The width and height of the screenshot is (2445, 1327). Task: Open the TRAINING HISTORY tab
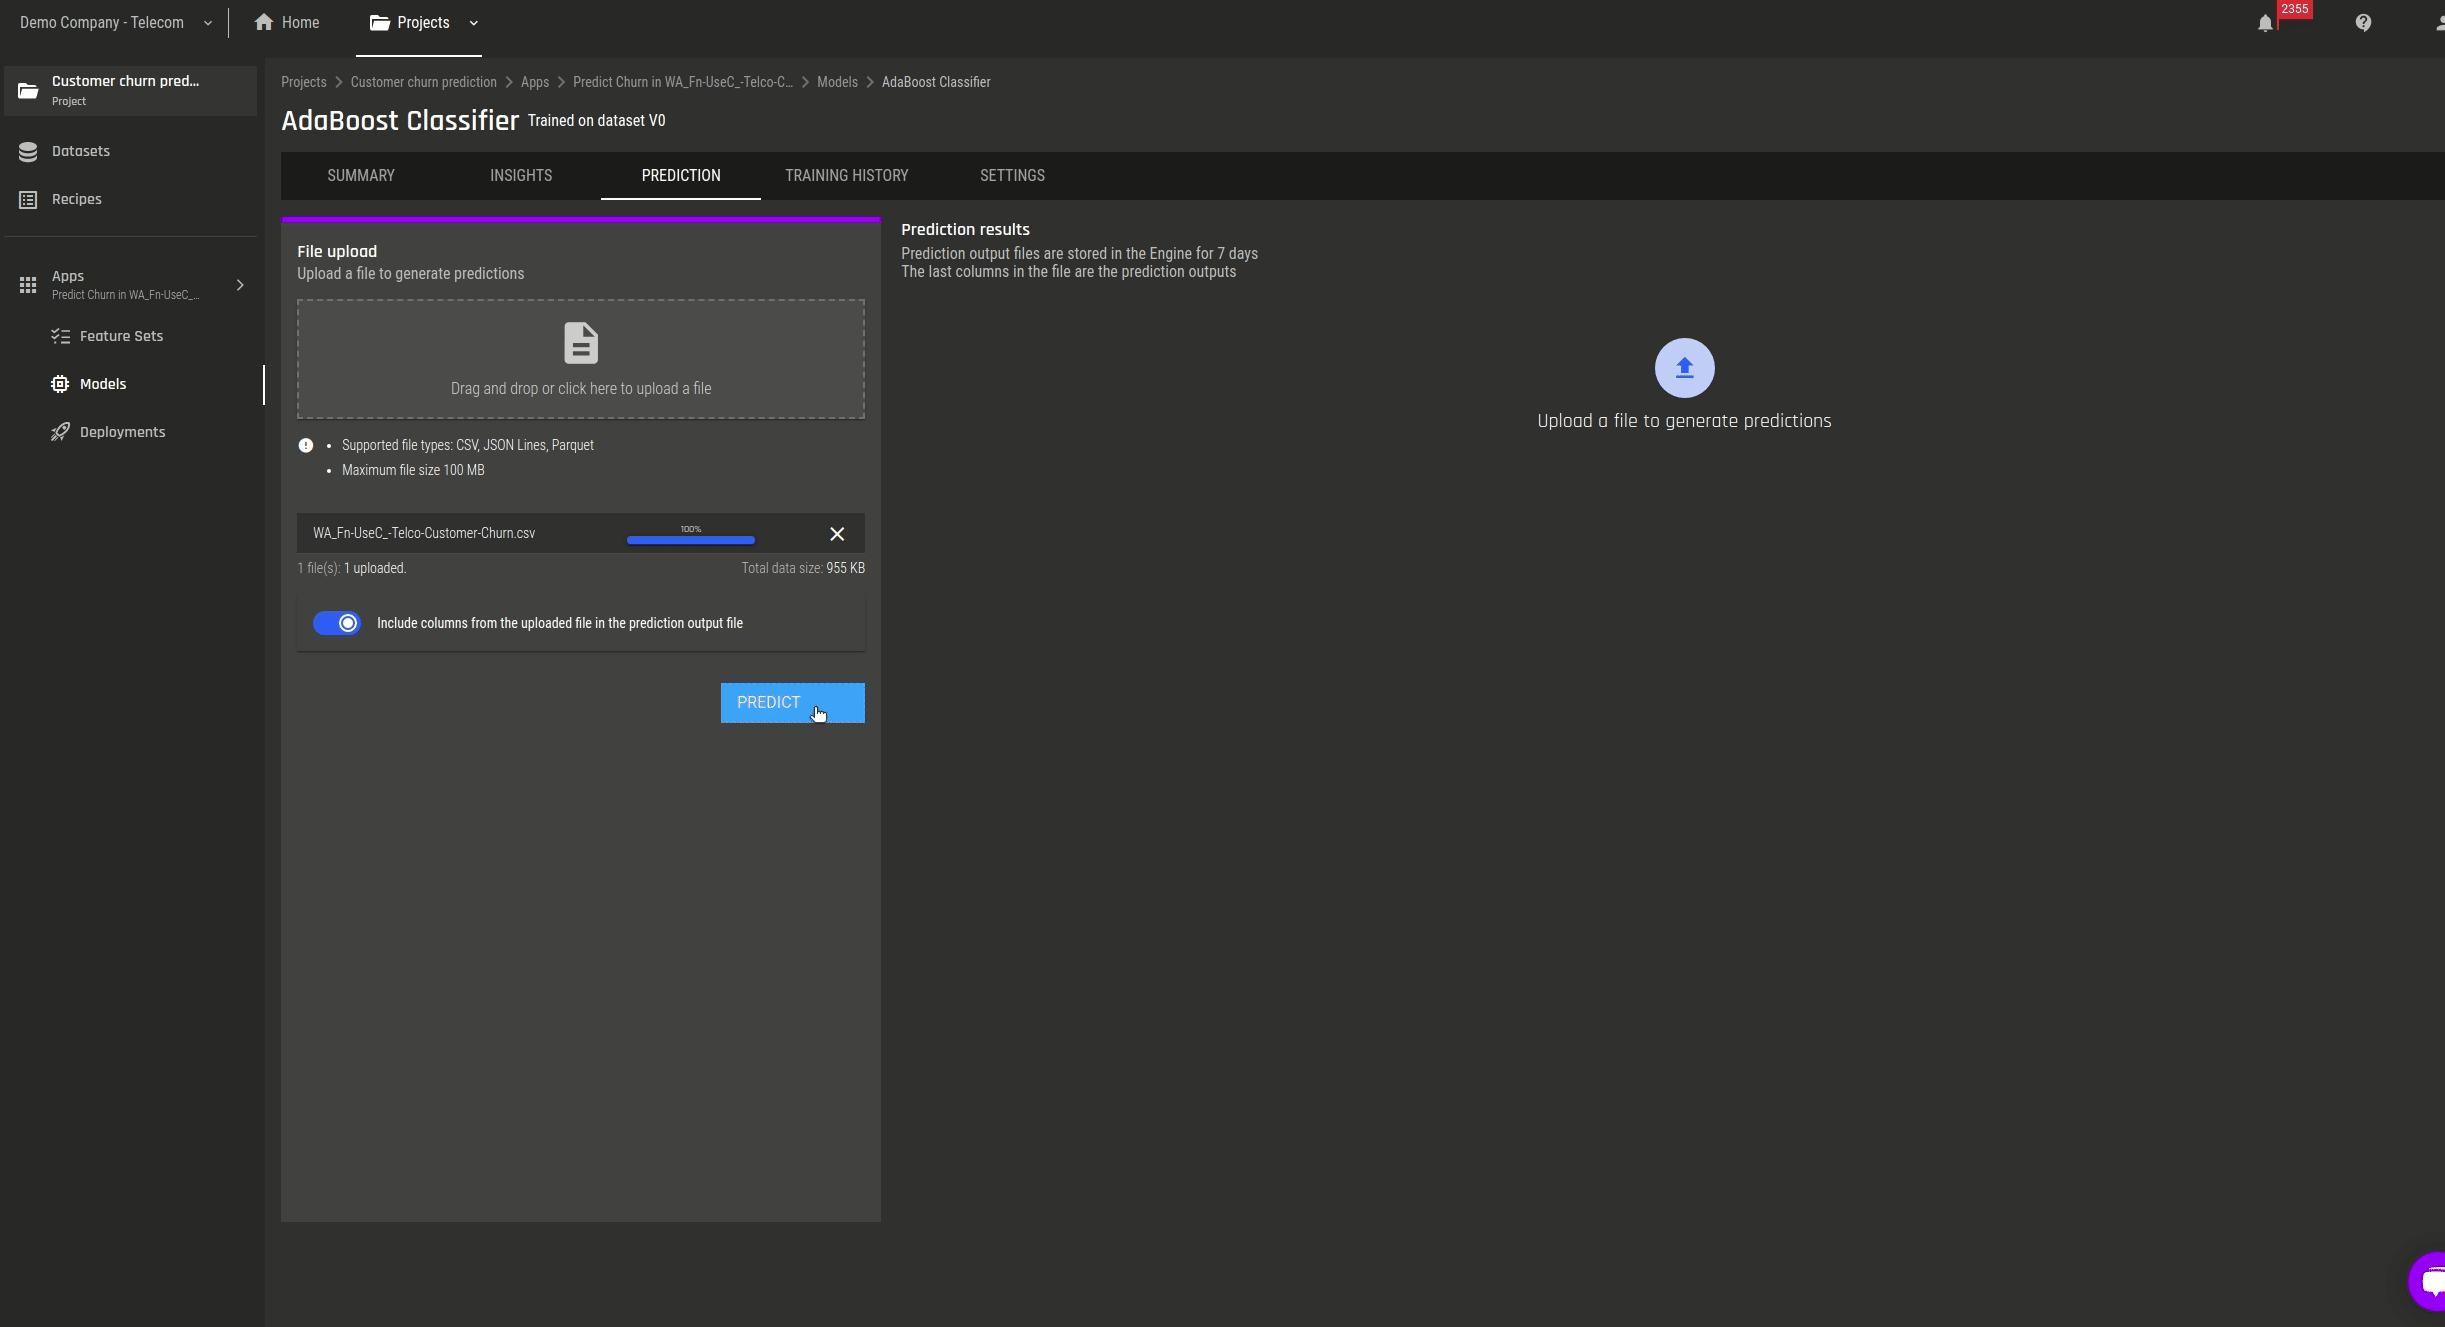847,175
